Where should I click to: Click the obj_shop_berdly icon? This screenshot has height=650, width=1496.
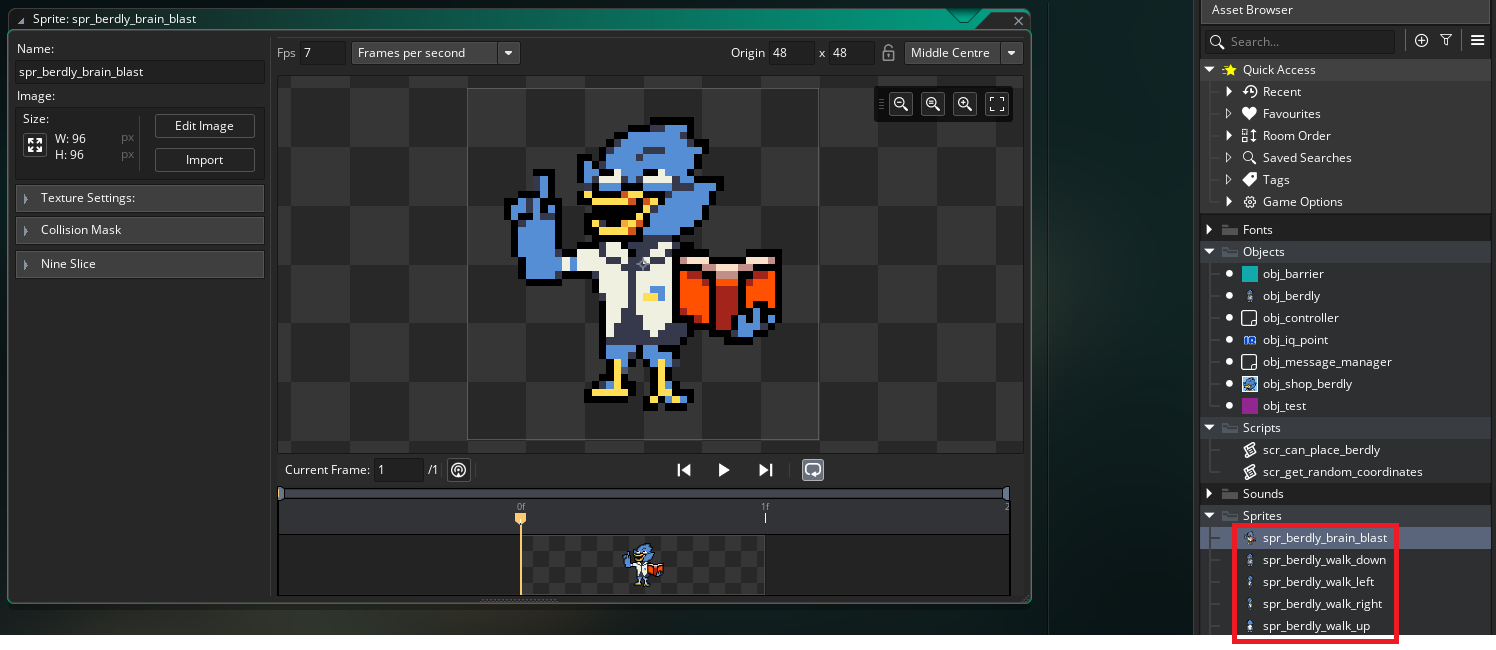click(1249, 384)
